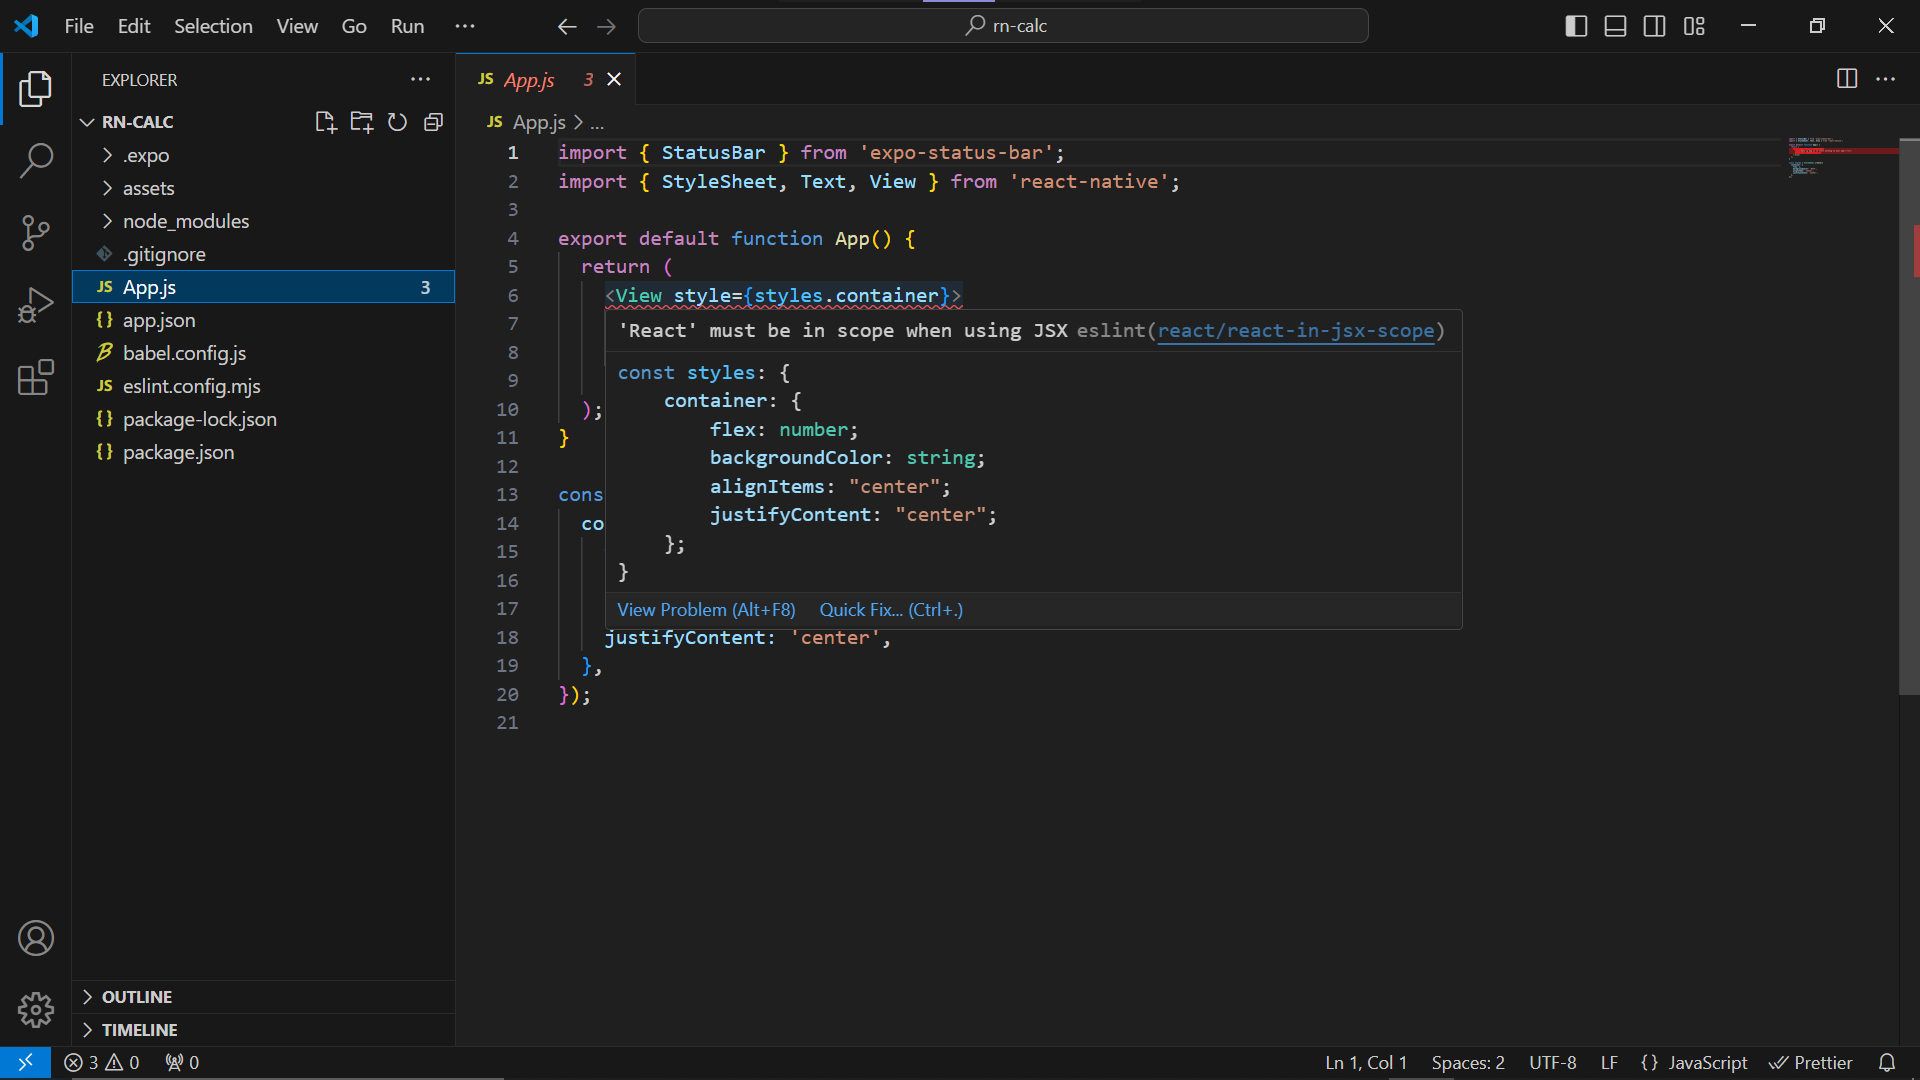Toggle the primary side bar visibility
1920x1080 pixels.
tap(1576, 26)
